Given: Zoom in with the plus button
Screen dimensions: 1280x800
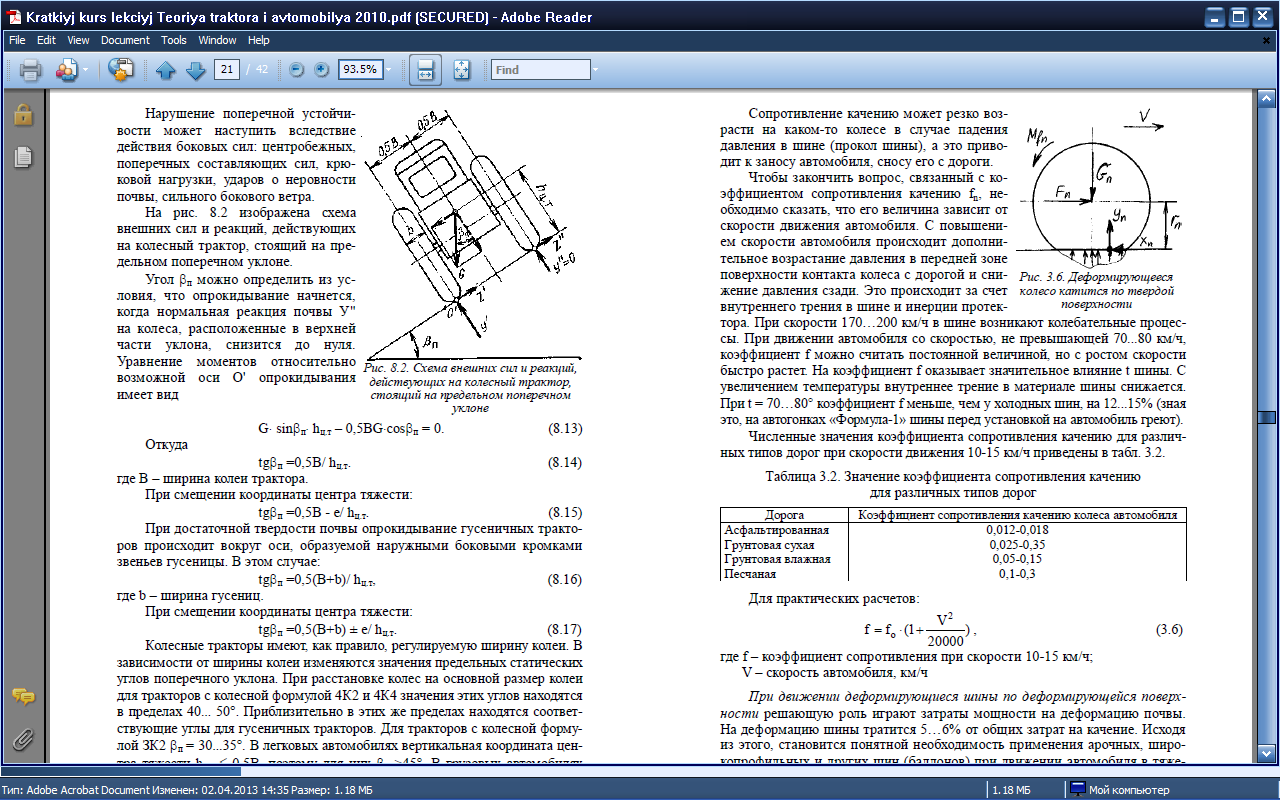Looking at the screenshot, I should coord(321,70).
